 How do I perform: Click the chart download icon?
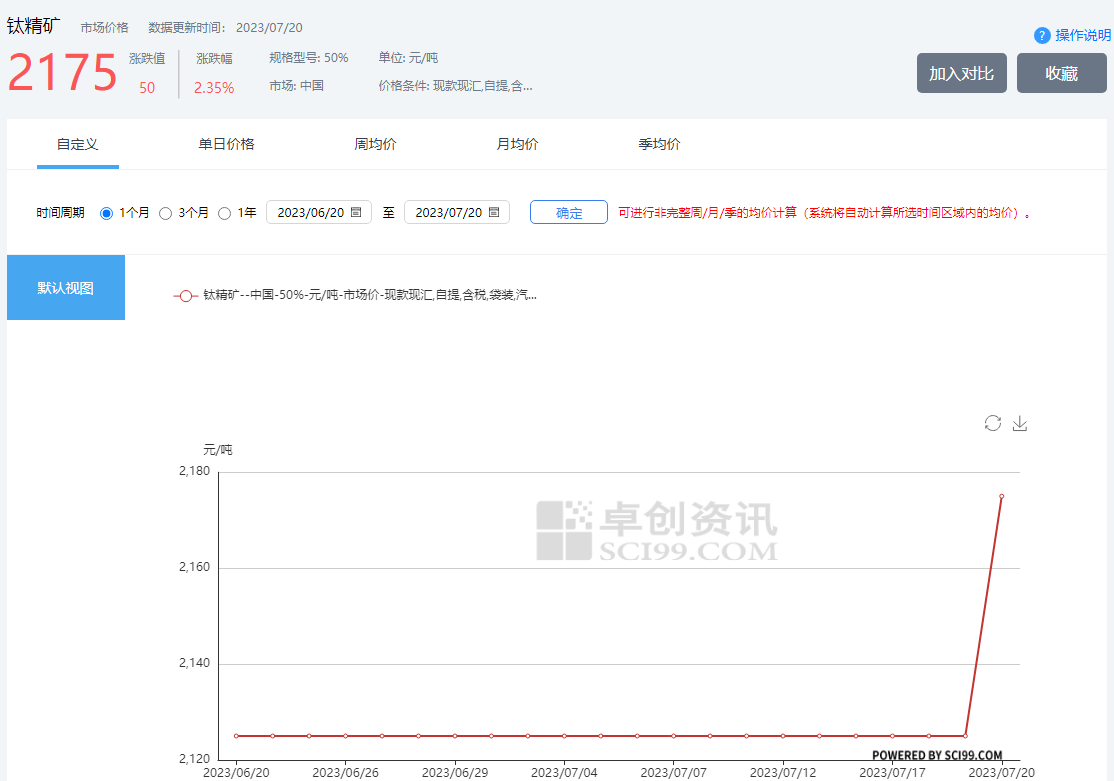1019,423
